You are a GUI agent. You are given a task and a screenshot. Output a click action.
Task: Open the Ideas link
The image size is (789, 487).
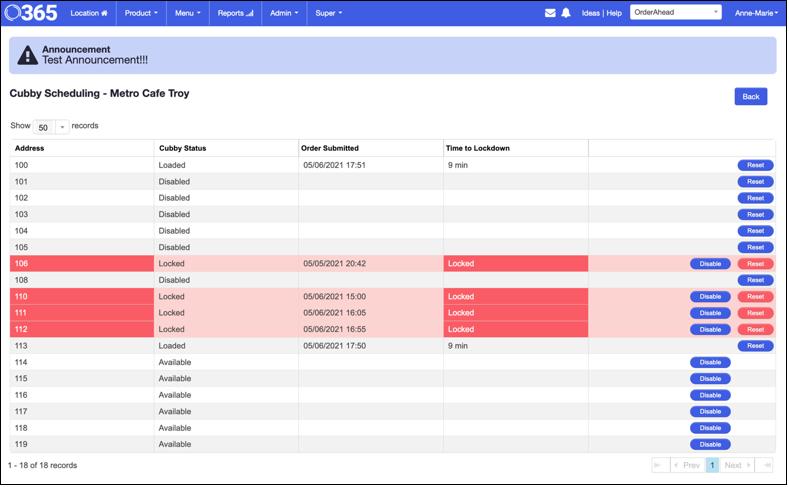point(590,13)
